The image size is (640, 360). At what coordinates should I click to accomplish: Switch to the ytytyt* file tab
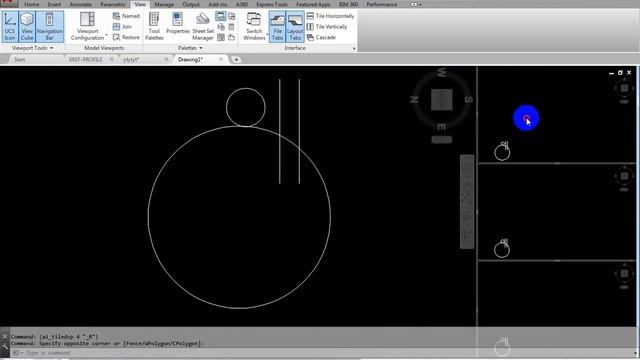(x=131, y=60)
